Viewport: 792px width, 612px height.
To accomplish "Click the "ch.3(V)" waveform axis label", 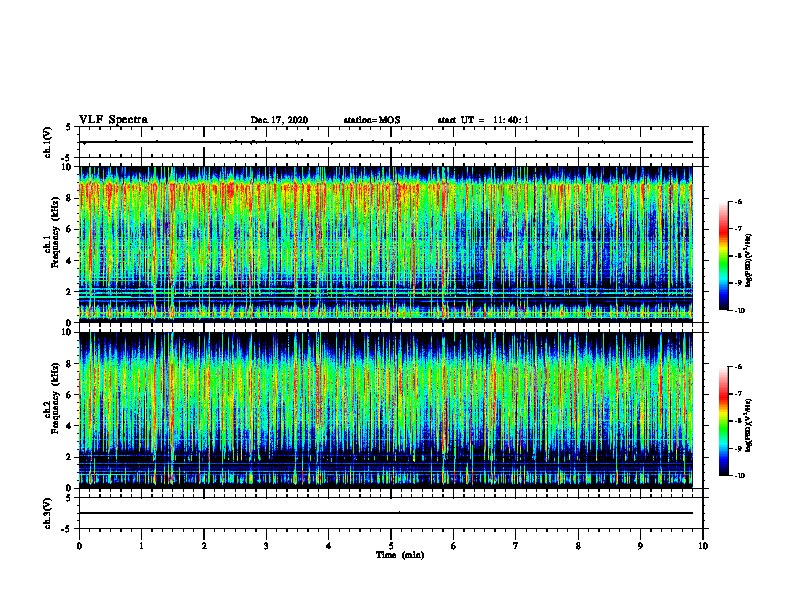I will [x=47, y=513].
